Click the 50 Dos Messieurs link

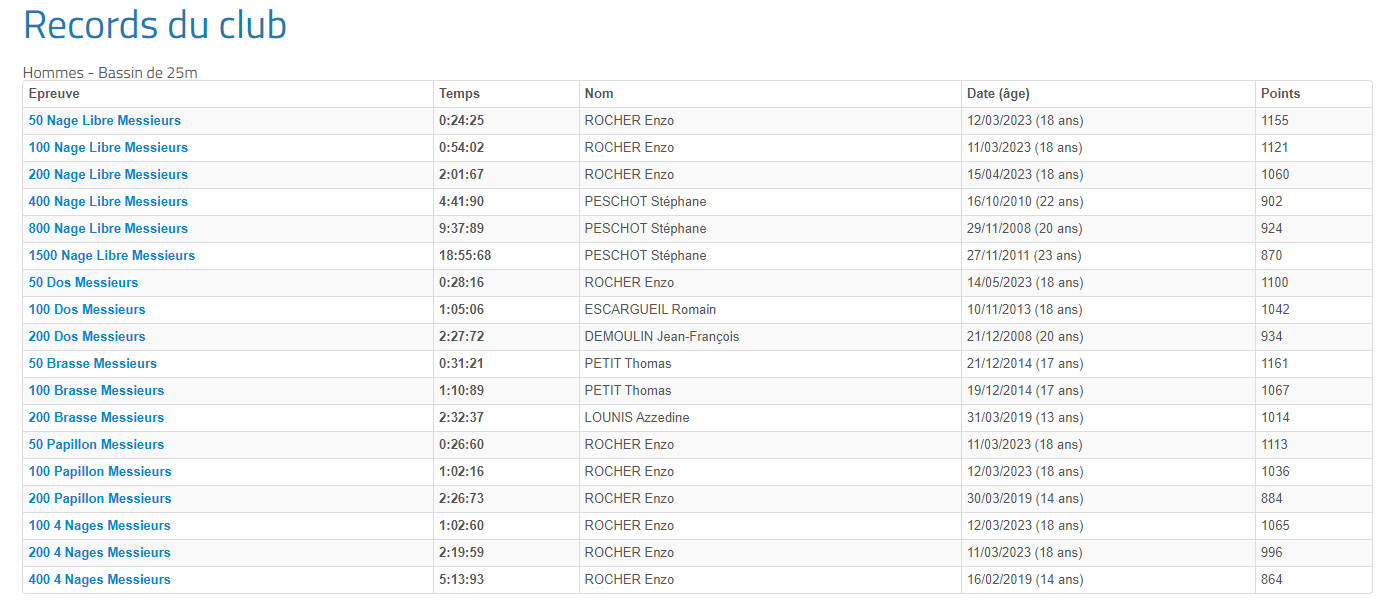pos(84,283)
